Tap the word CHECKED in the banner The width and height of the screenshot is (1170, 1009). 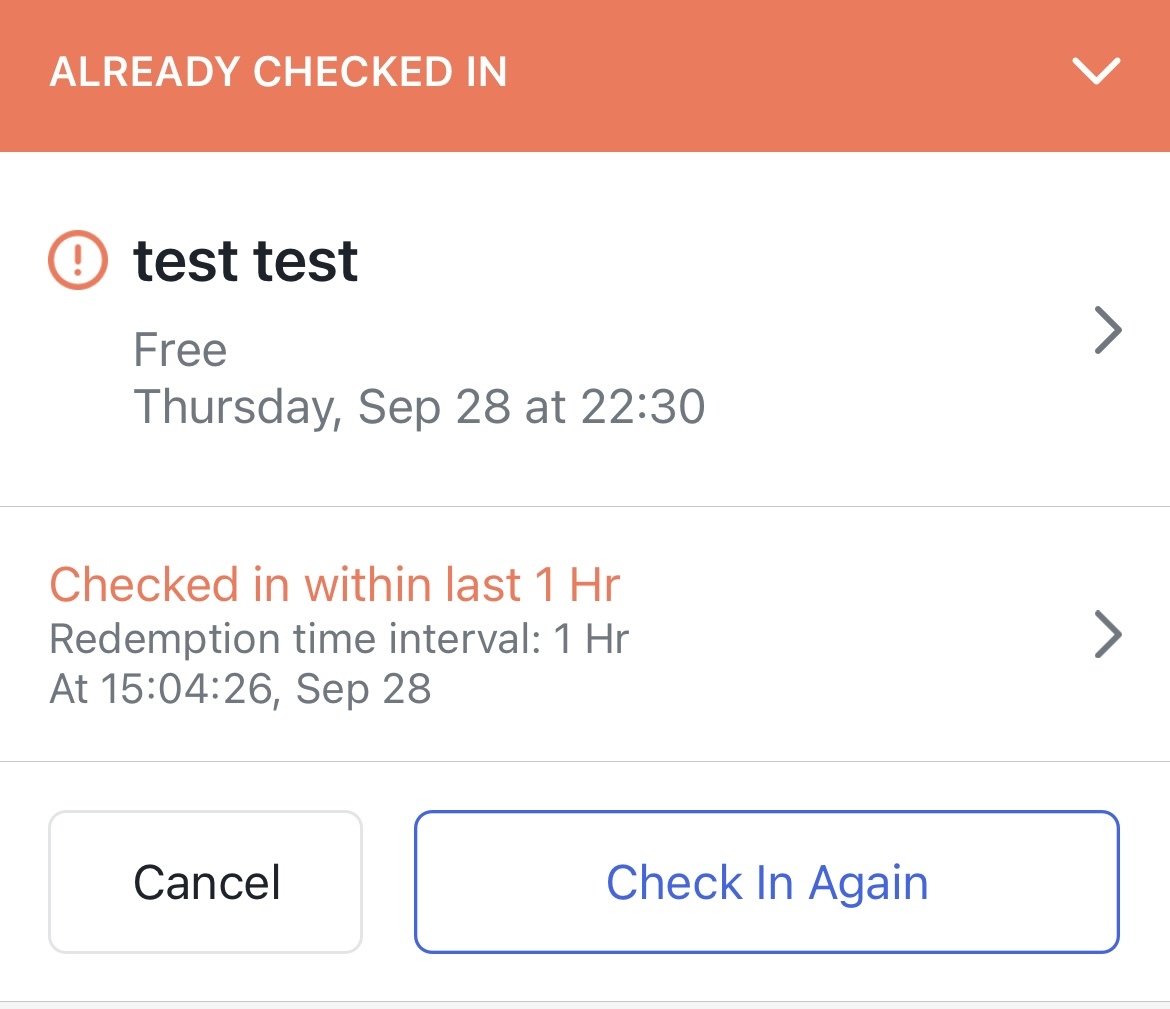pos(353,72)
